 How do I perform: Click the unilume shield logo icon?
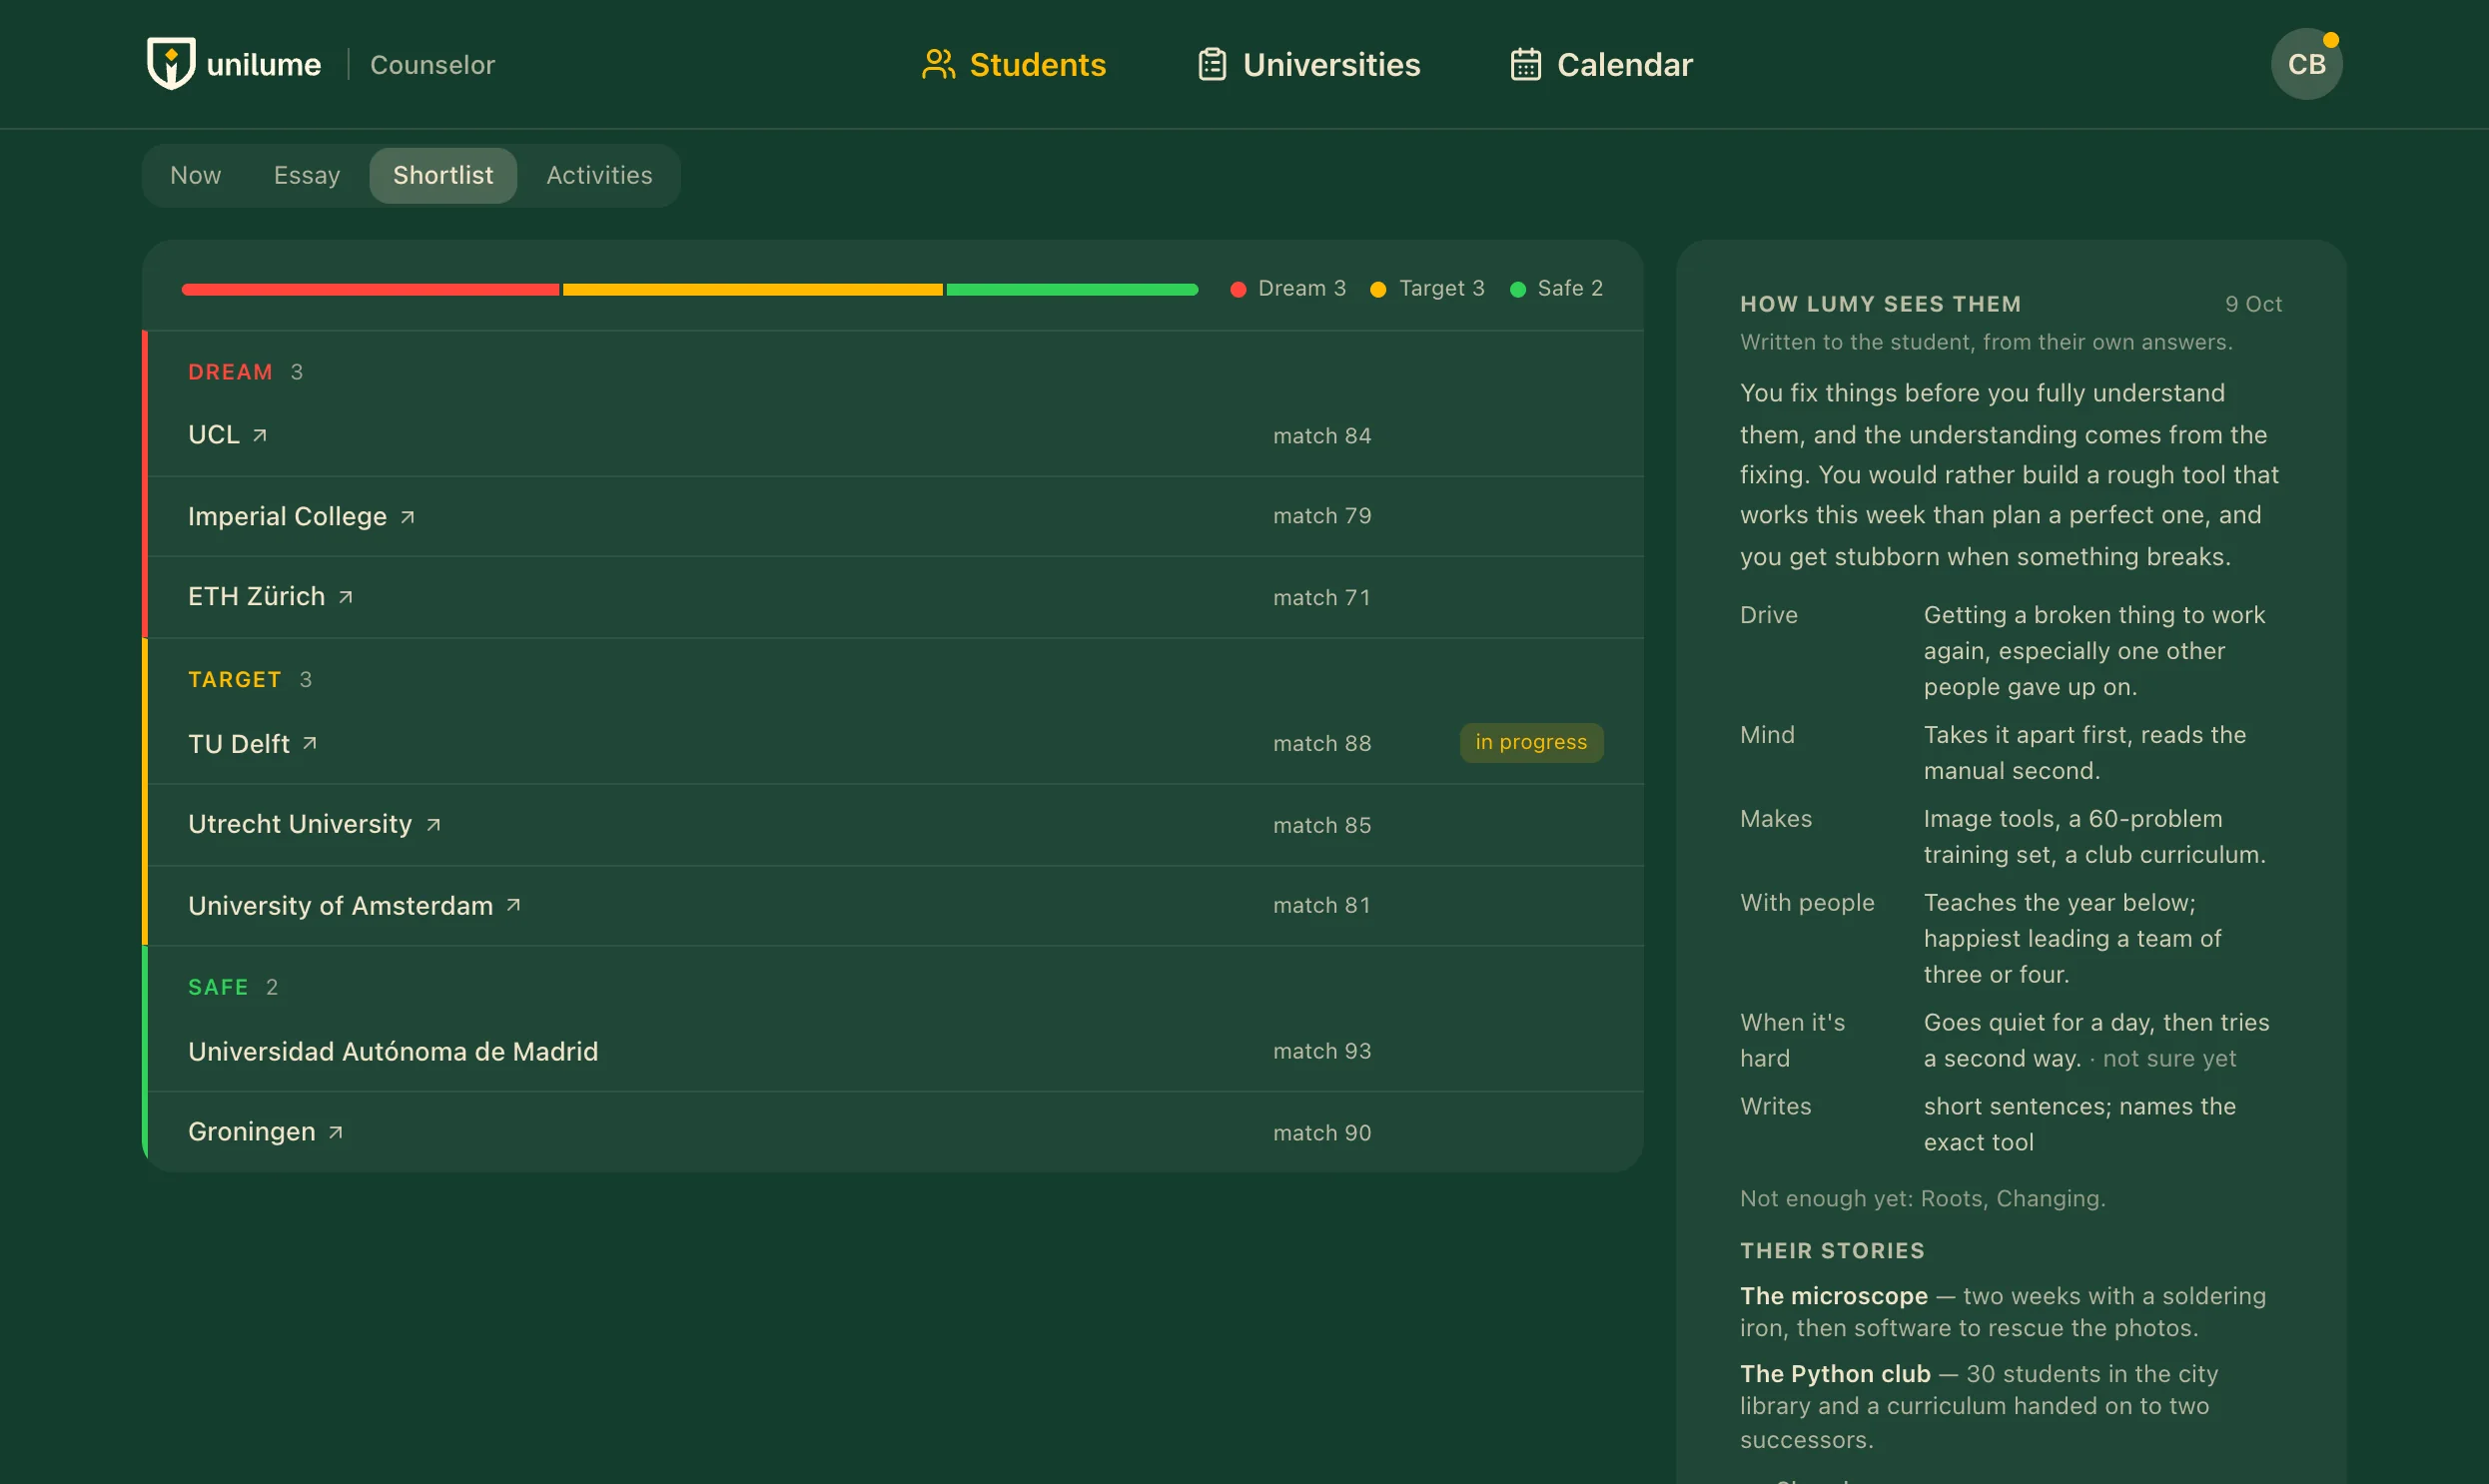pyautogui.click(x=171, y=64)
